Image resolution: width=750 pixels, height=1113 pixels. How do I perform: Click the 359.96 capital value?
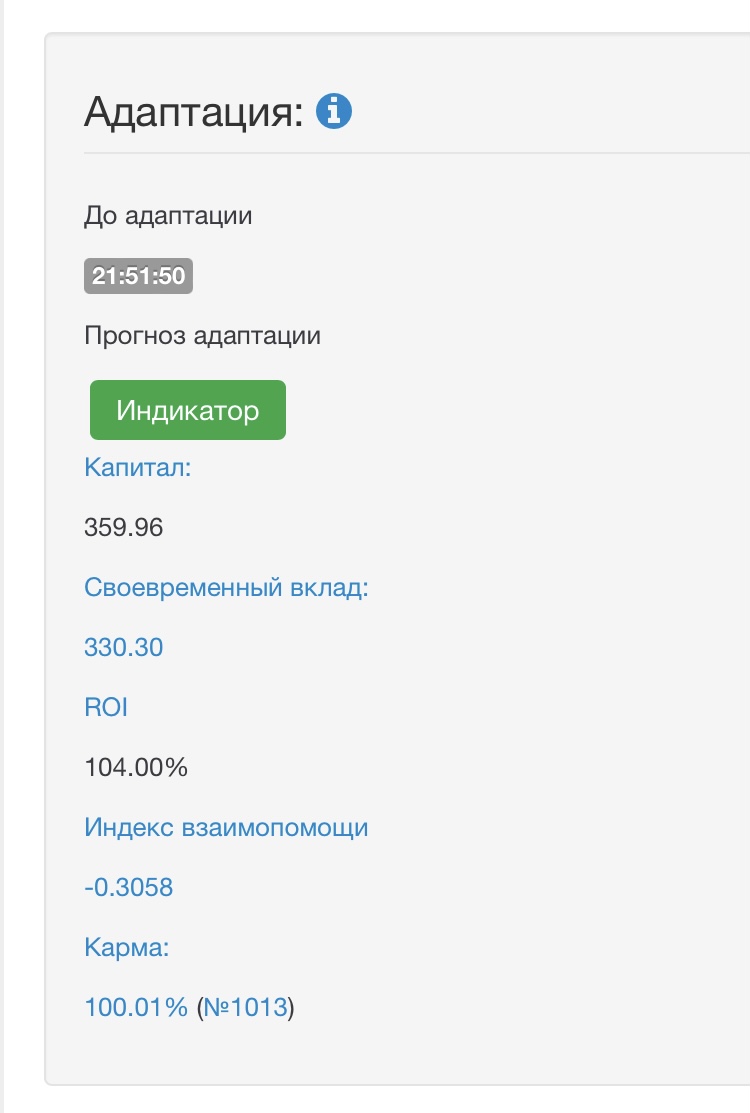pyautogui.click(x=123, y=527)
